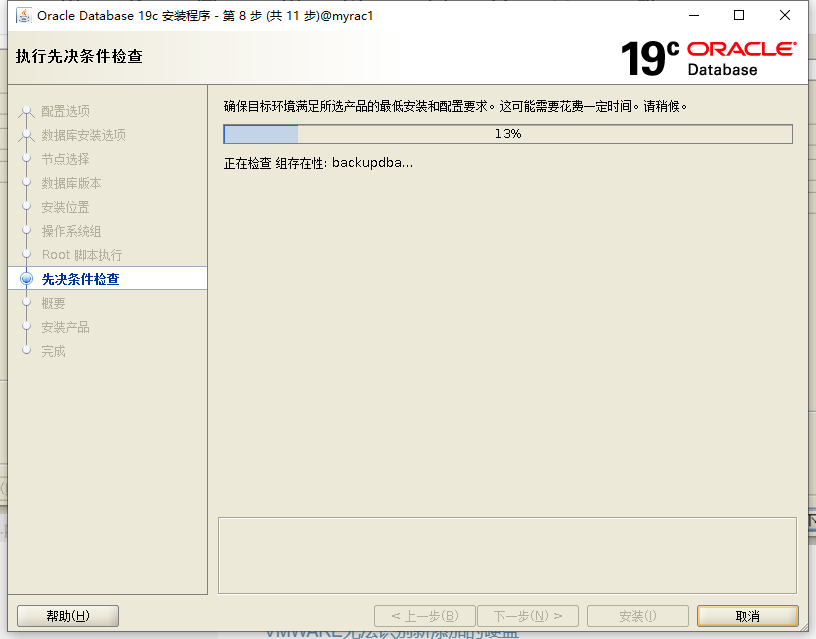The height and width of the screenshot is (639, 816).
Task: Select the 概要 step
Action: tap(54, 303)
